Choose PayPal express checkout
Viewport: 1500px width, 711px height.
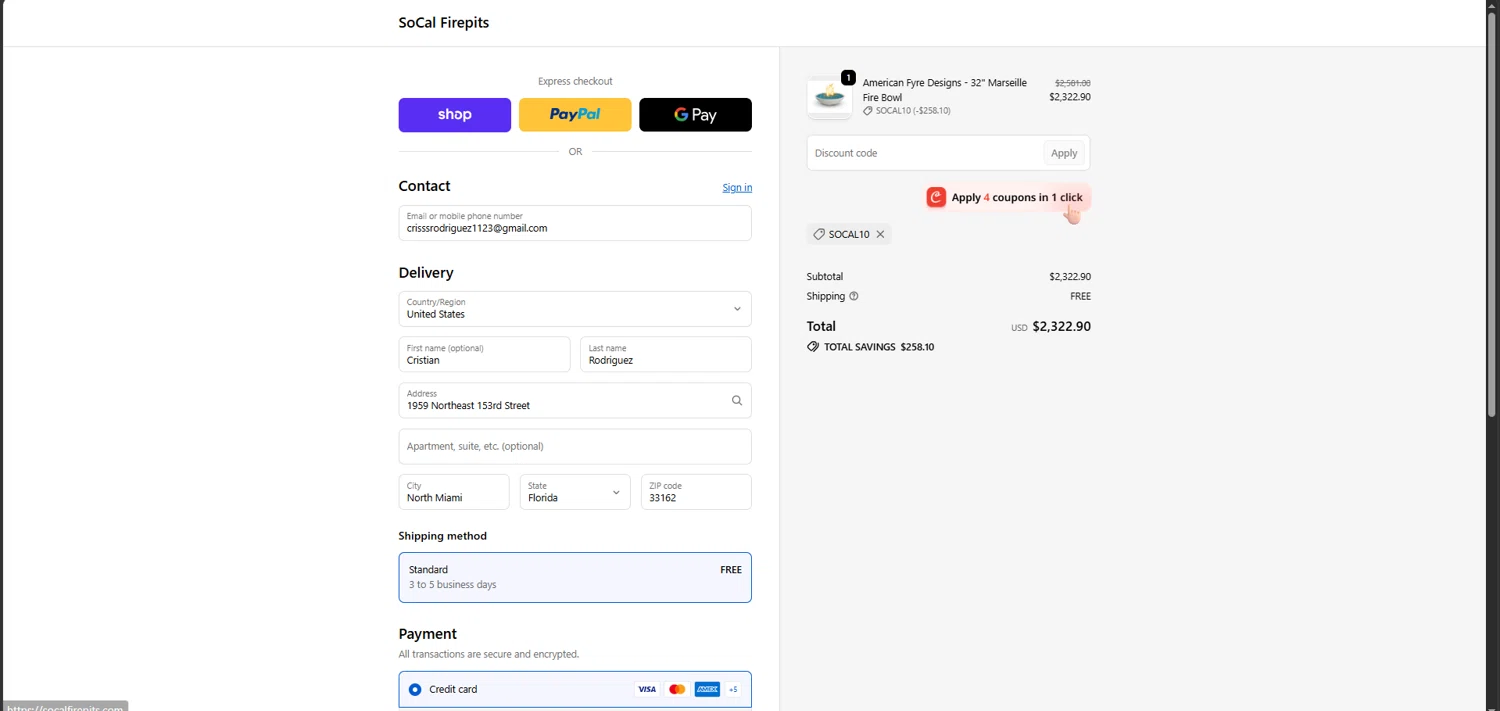pos(575,115)
